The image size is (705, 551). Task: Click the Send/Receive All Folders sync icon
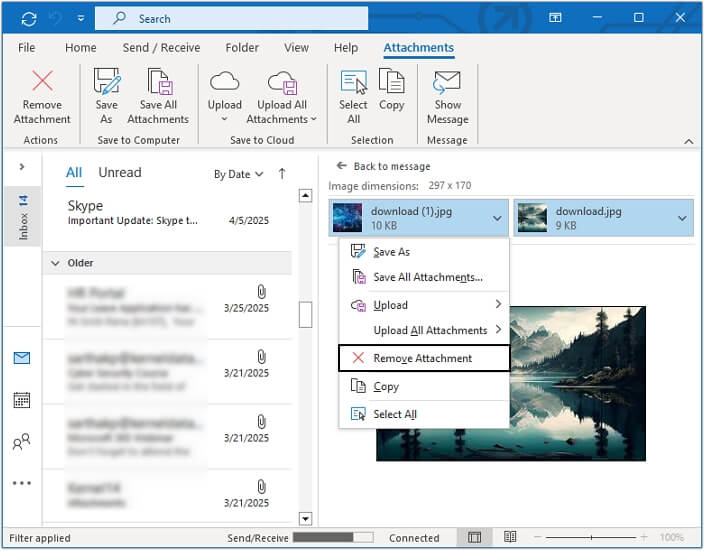29,18
